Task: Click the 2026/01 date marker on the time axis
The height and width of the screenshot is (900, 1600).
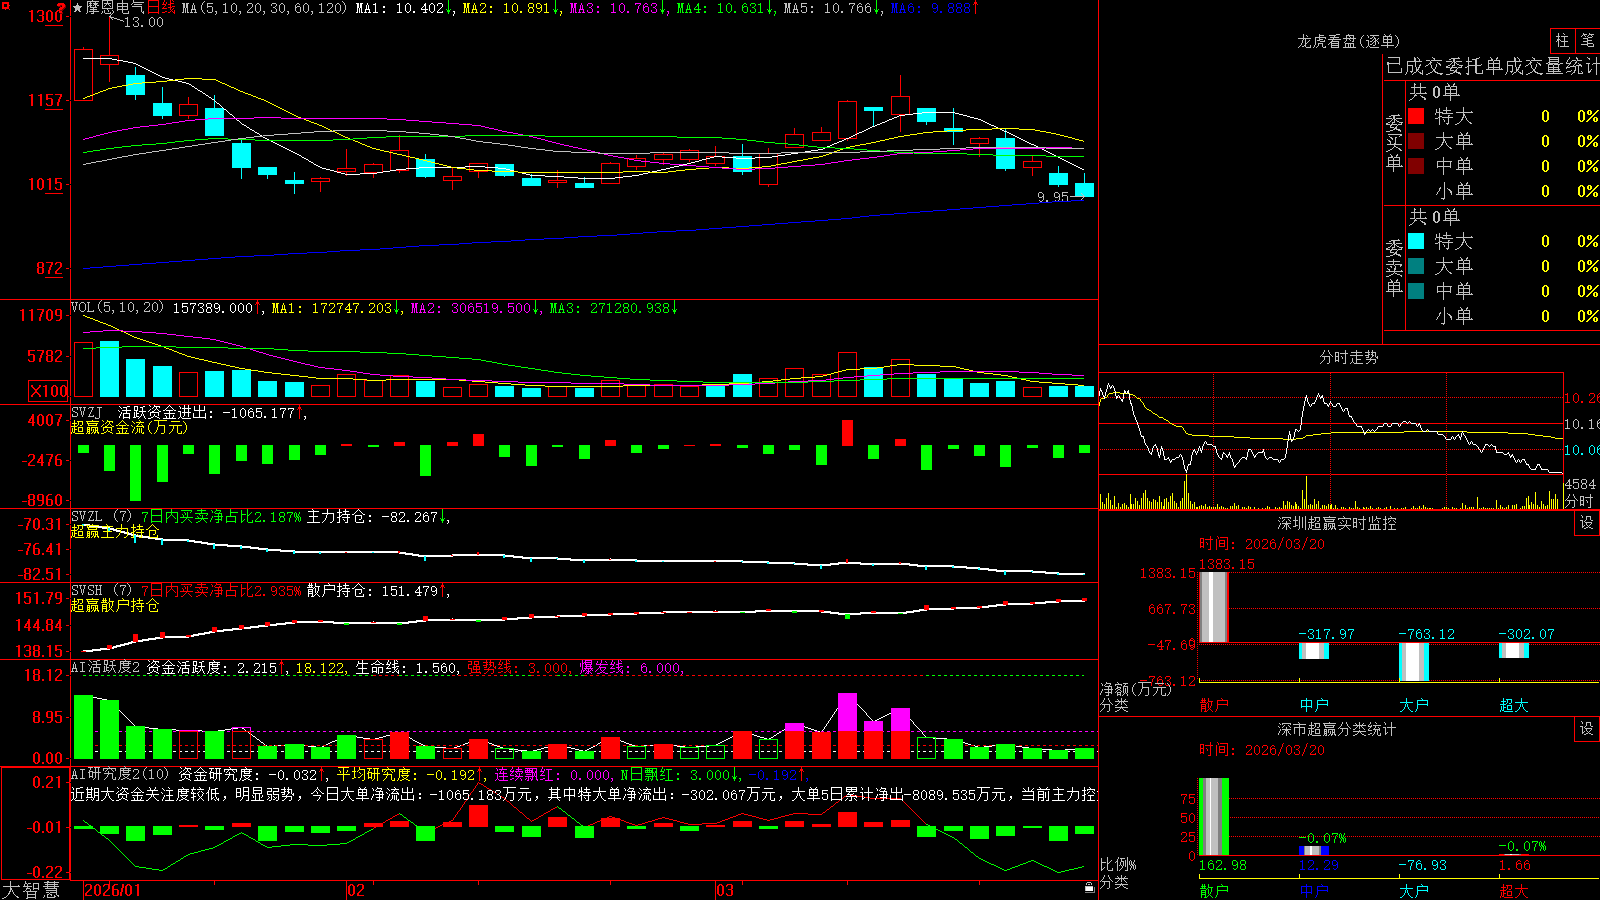Action: pyautogui.click(x=113, y=890)
